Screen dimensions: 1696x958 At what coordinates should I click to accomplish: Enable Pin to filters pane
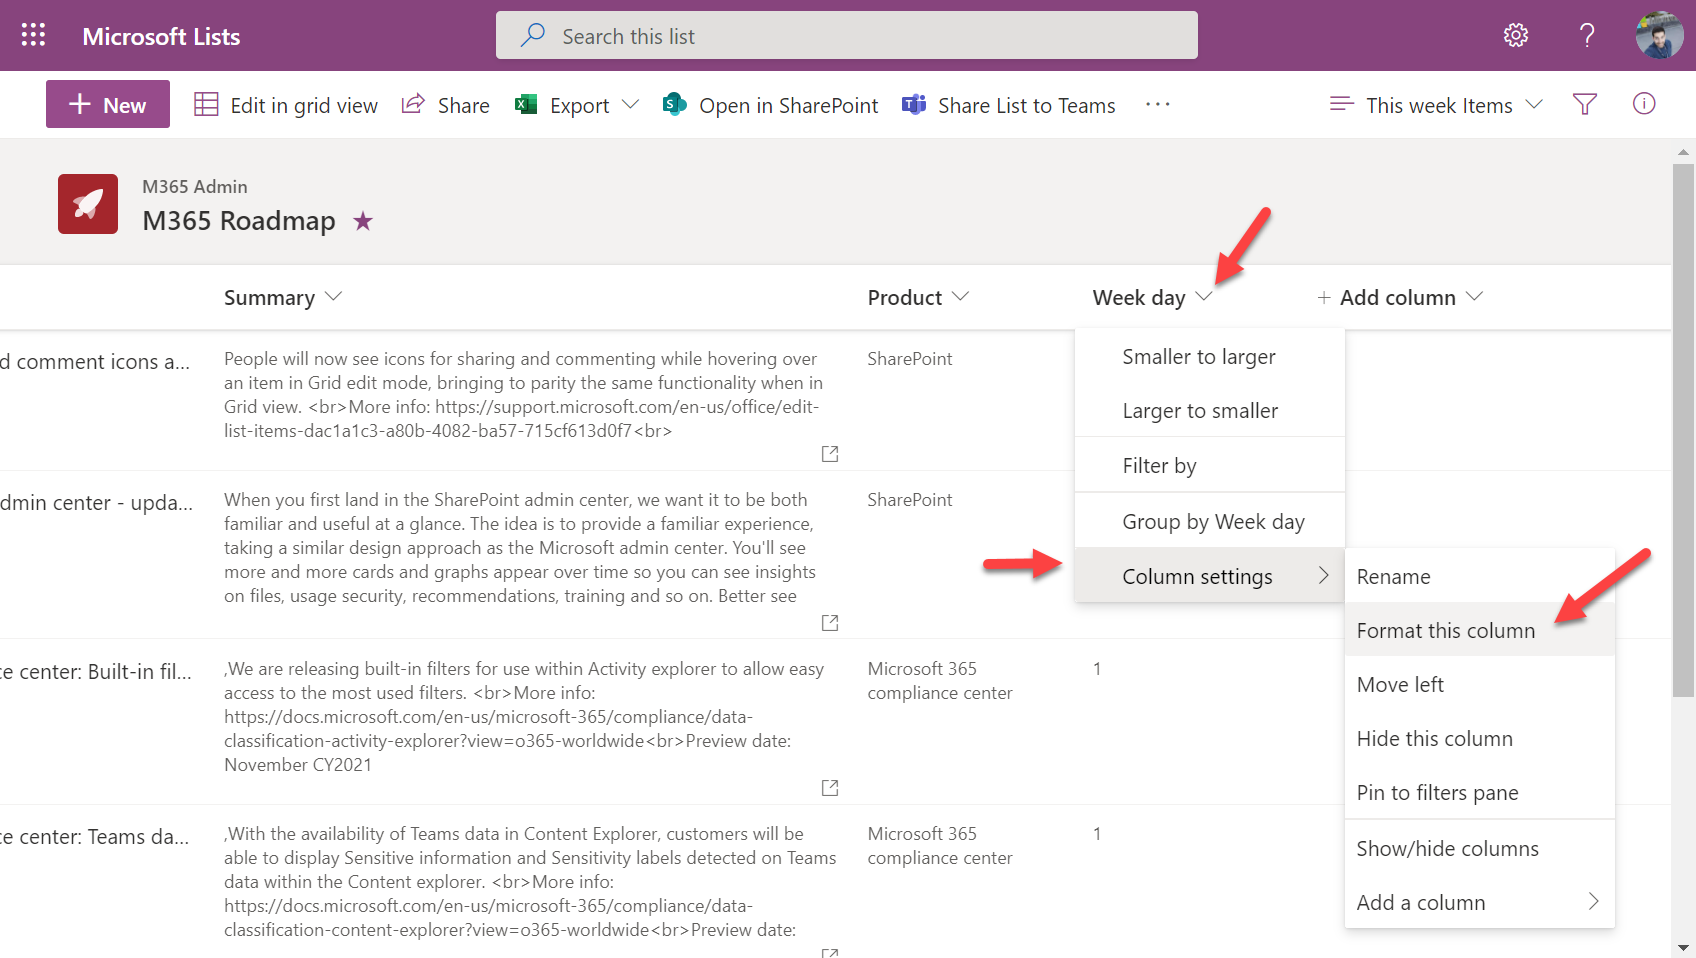click(1437, 792)
